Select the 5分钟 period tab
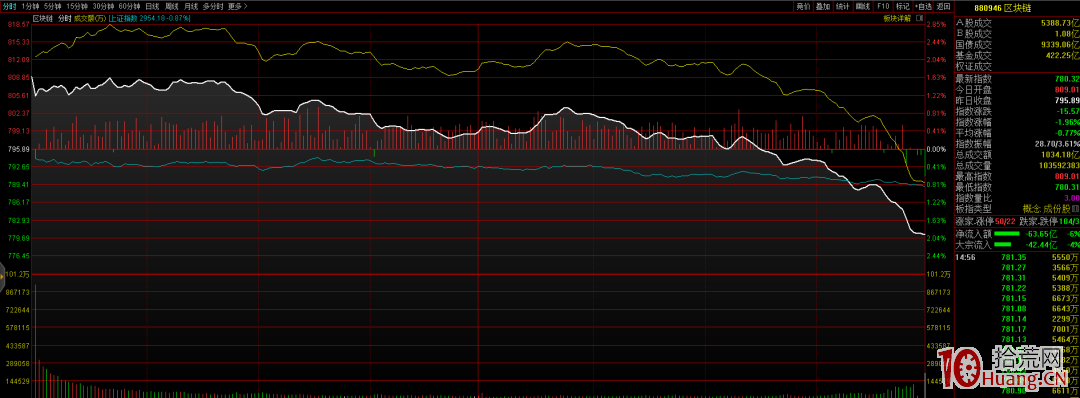Image resolution: width=1080 pixels, height=398 pixels. (52, 6)
